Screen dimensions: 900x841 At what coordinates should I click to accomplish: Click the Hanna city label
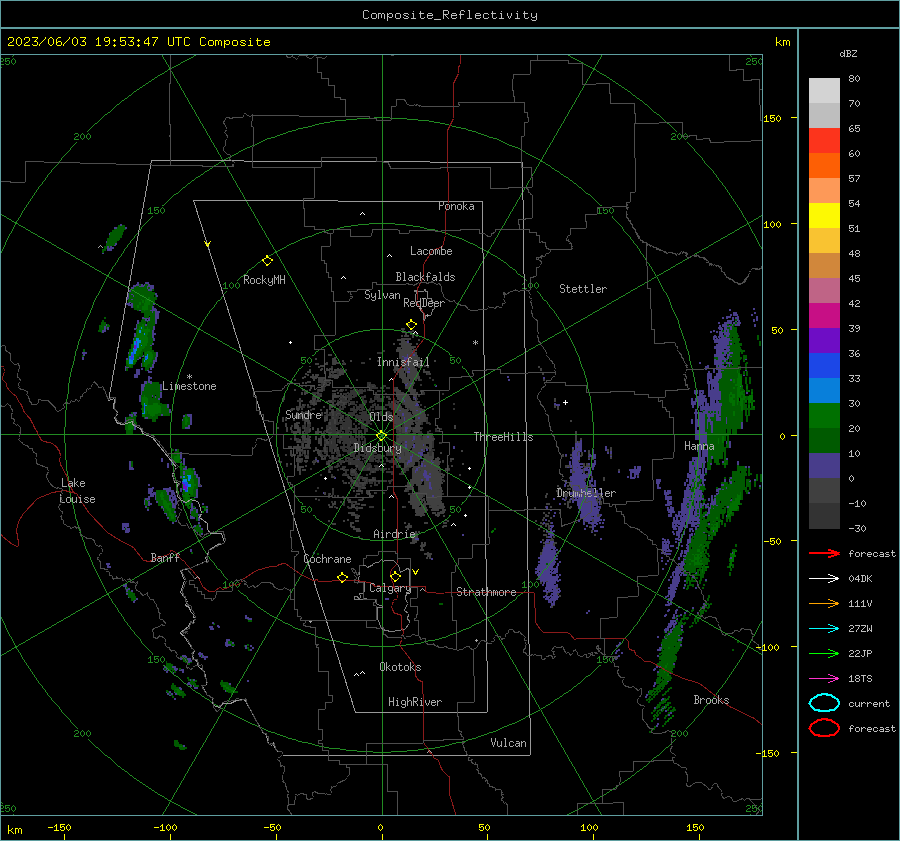click(x=699, y=446)
